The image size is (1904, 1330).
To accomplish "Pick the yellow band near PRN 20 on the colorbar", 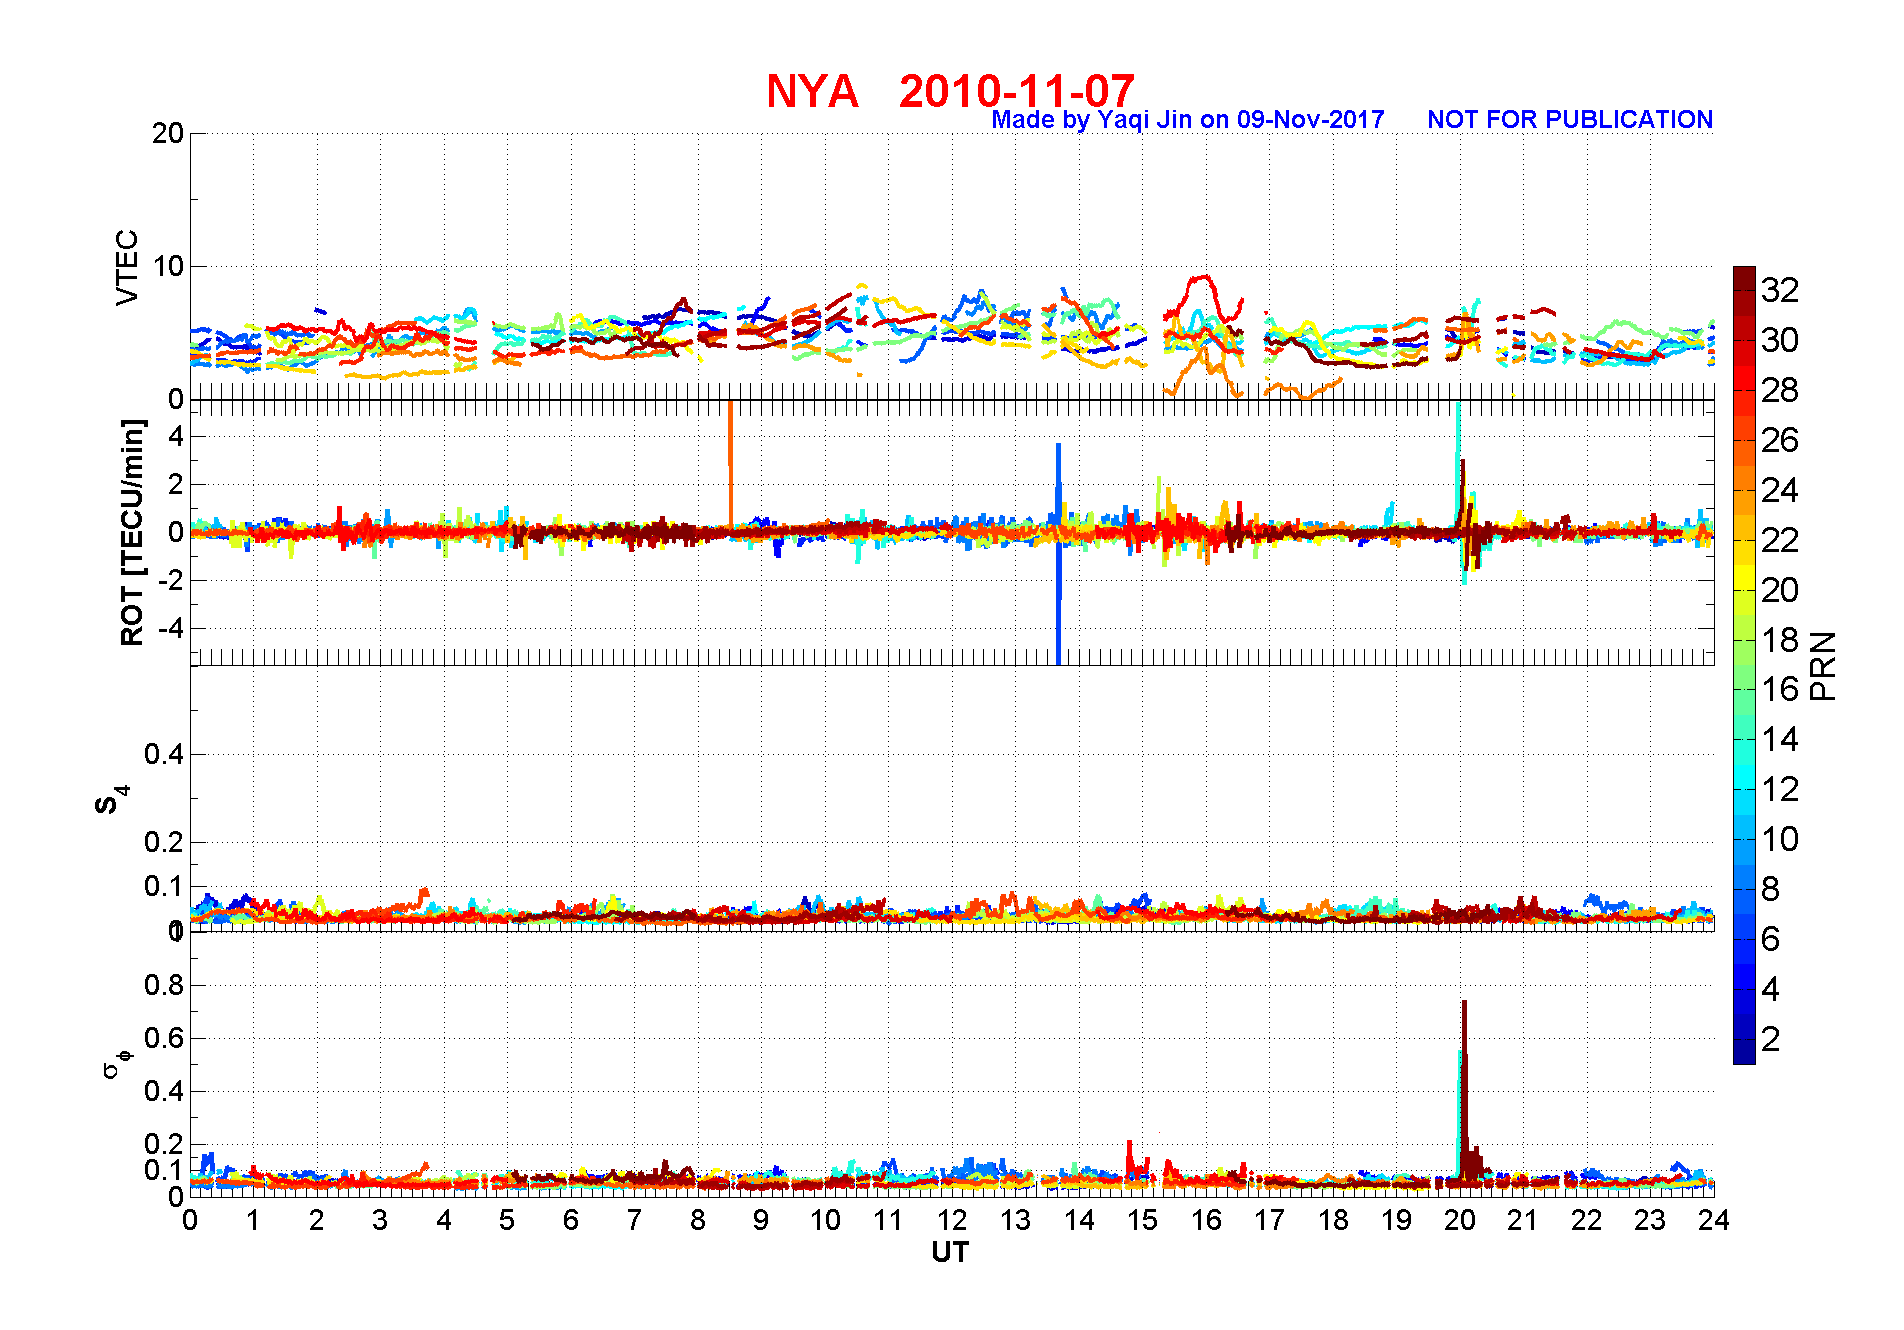I will pyautogui.click(x=1744, y=577).
